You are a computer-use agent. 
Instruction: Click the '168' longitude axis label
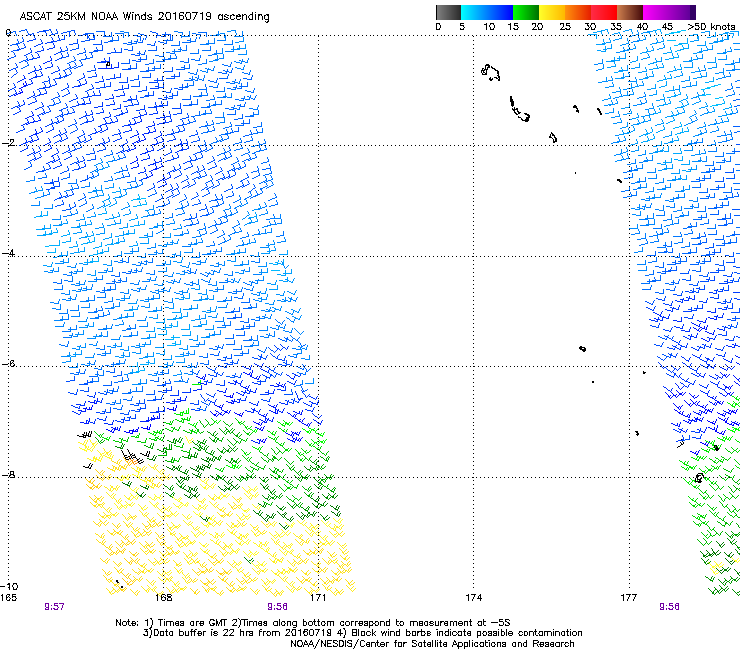[x=163, y=598]
